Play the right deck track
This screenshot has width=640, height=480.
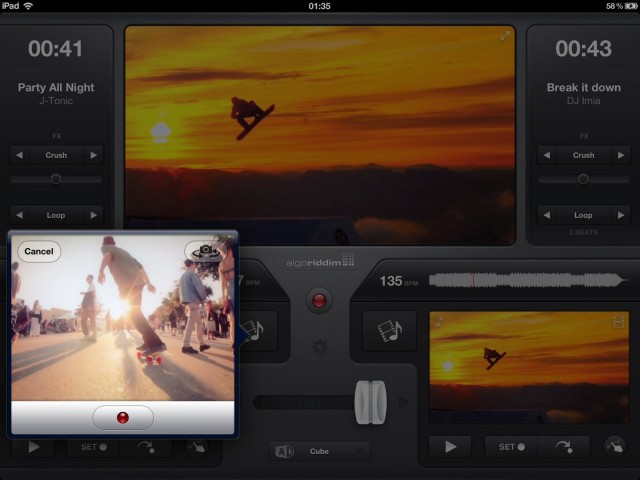click(x=450, y=447)
